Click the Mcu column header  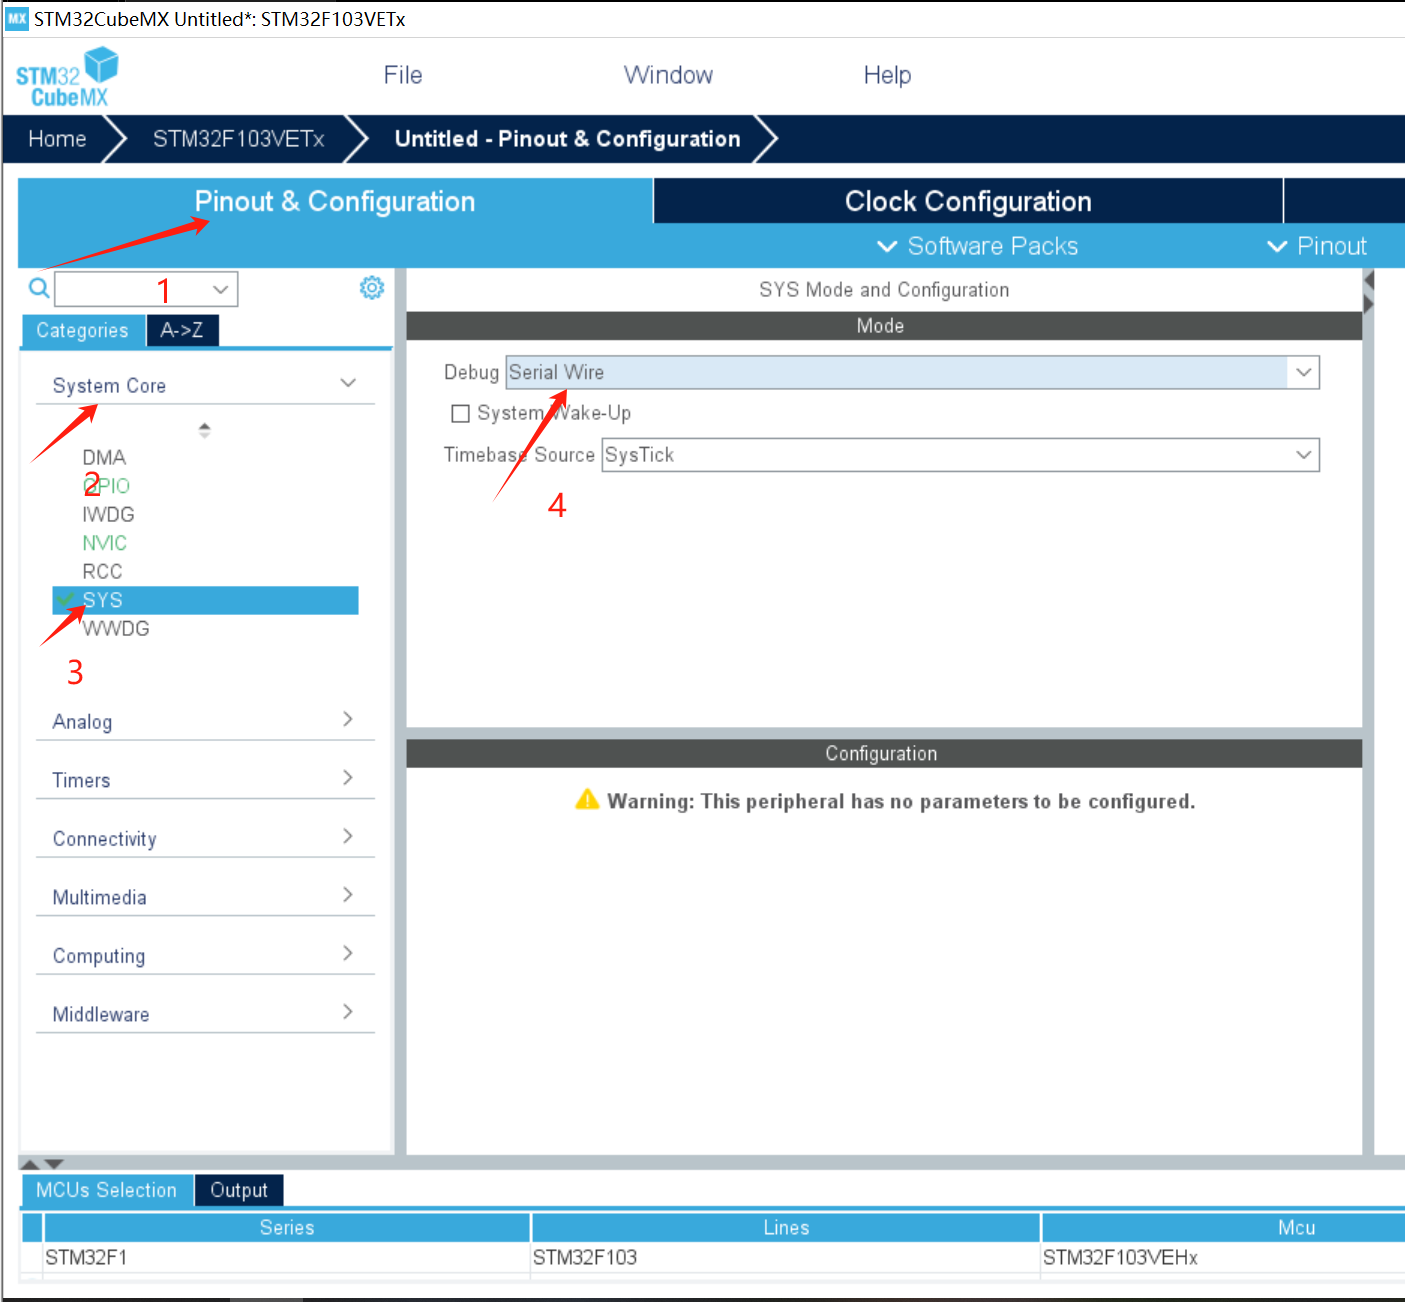pos(1224,1227)
